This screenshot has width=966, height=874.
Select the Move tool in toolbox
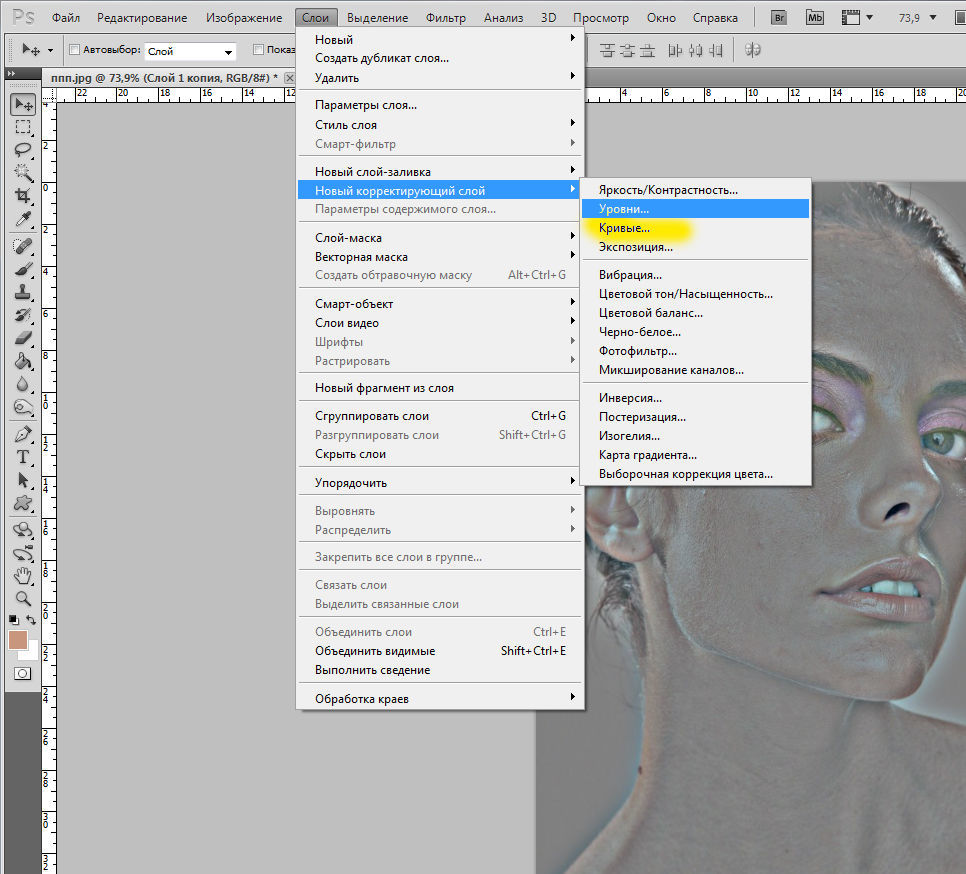pos(23,104)
